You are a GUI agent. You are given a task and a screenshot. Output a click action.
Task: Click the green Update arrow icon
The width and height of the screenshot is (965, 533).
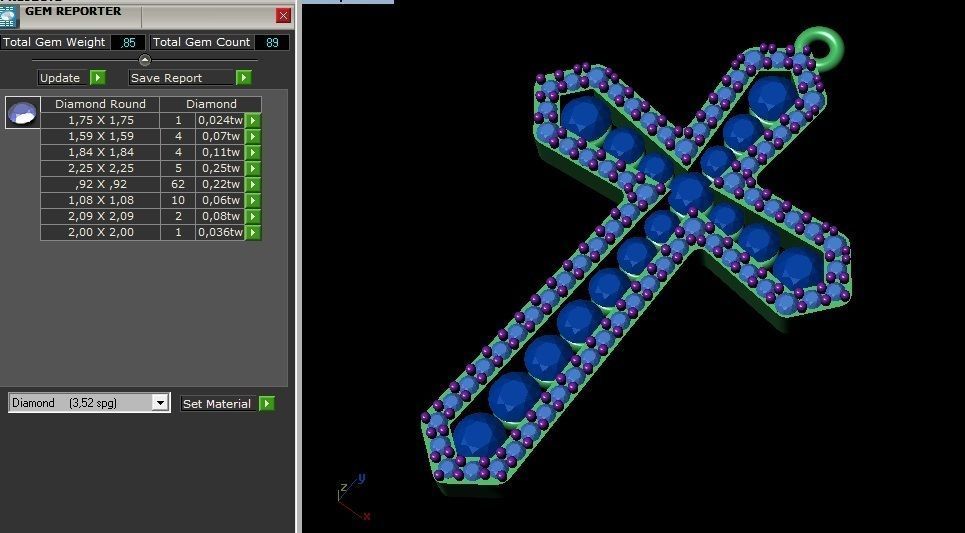[x=98, y=78]
